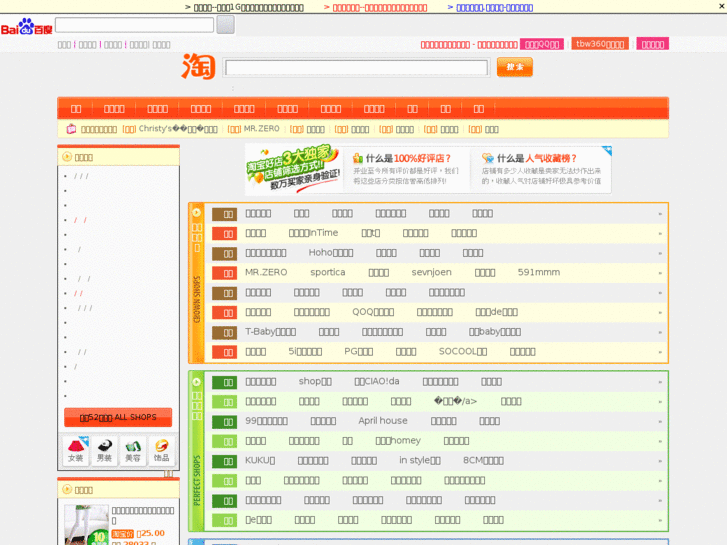Screen dimensions: 727x545
Task: Click the arrow icon in top sidebar panel header
Action: (x=67, y=157)
